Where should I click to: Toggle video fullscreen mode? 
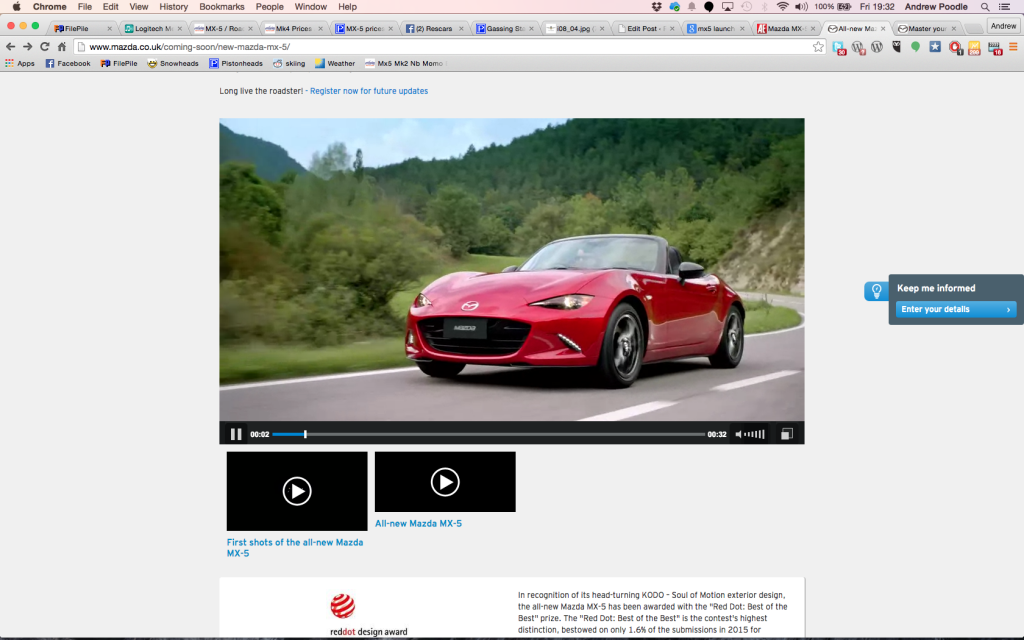point(787,434)
